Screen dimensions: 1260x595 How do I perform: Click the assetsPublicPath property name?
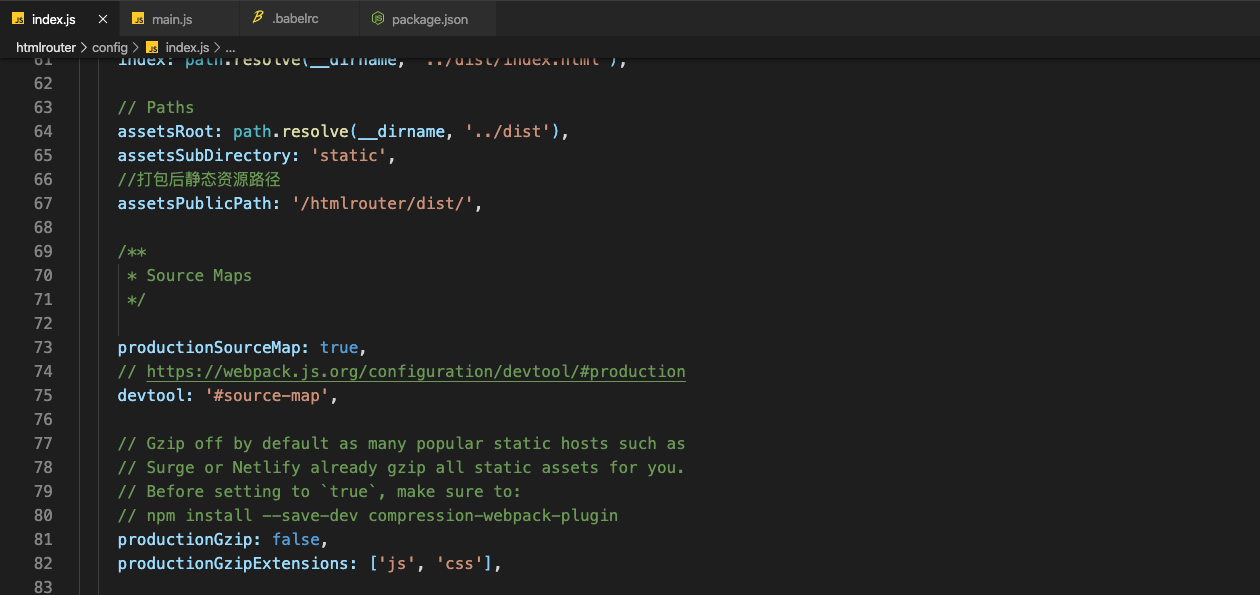pos(195,203)
